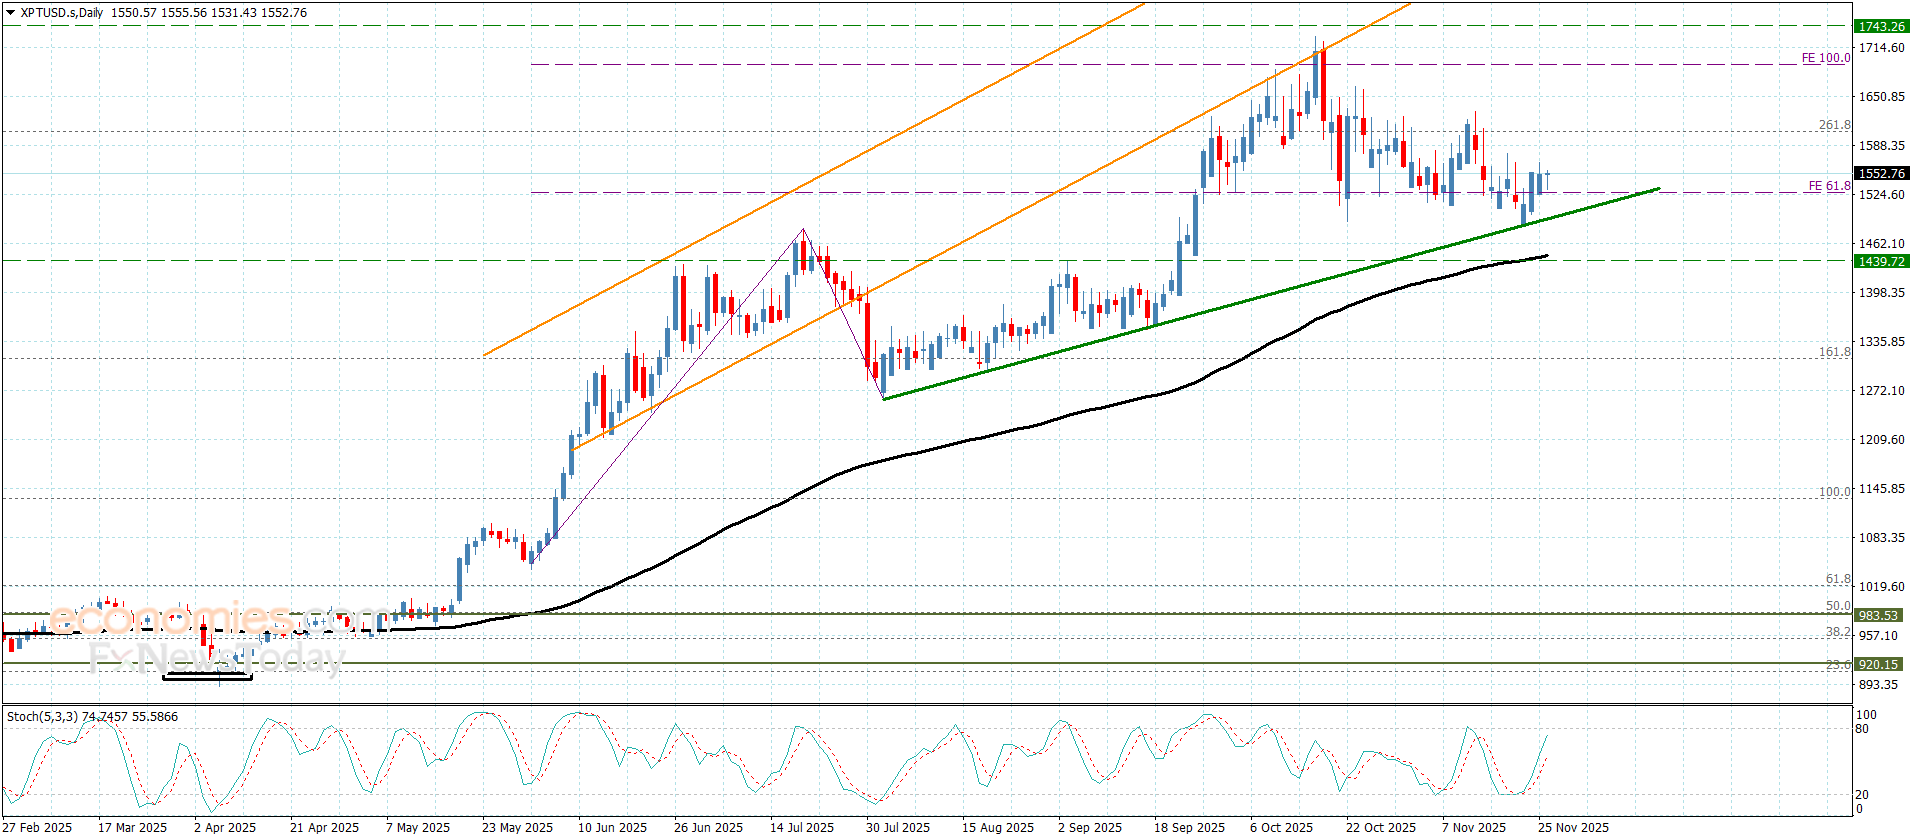The image size is (1916, 840).
Task: Select the 161.8 Fibonacci level label
Action: point(1834,352)
